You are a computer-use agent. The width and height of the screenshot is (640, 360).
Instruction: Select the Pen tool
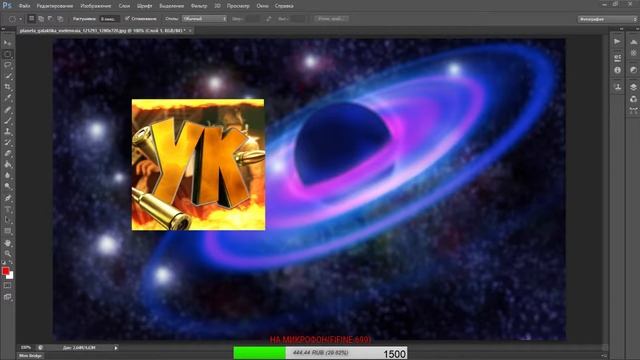(x=7, y=198)
